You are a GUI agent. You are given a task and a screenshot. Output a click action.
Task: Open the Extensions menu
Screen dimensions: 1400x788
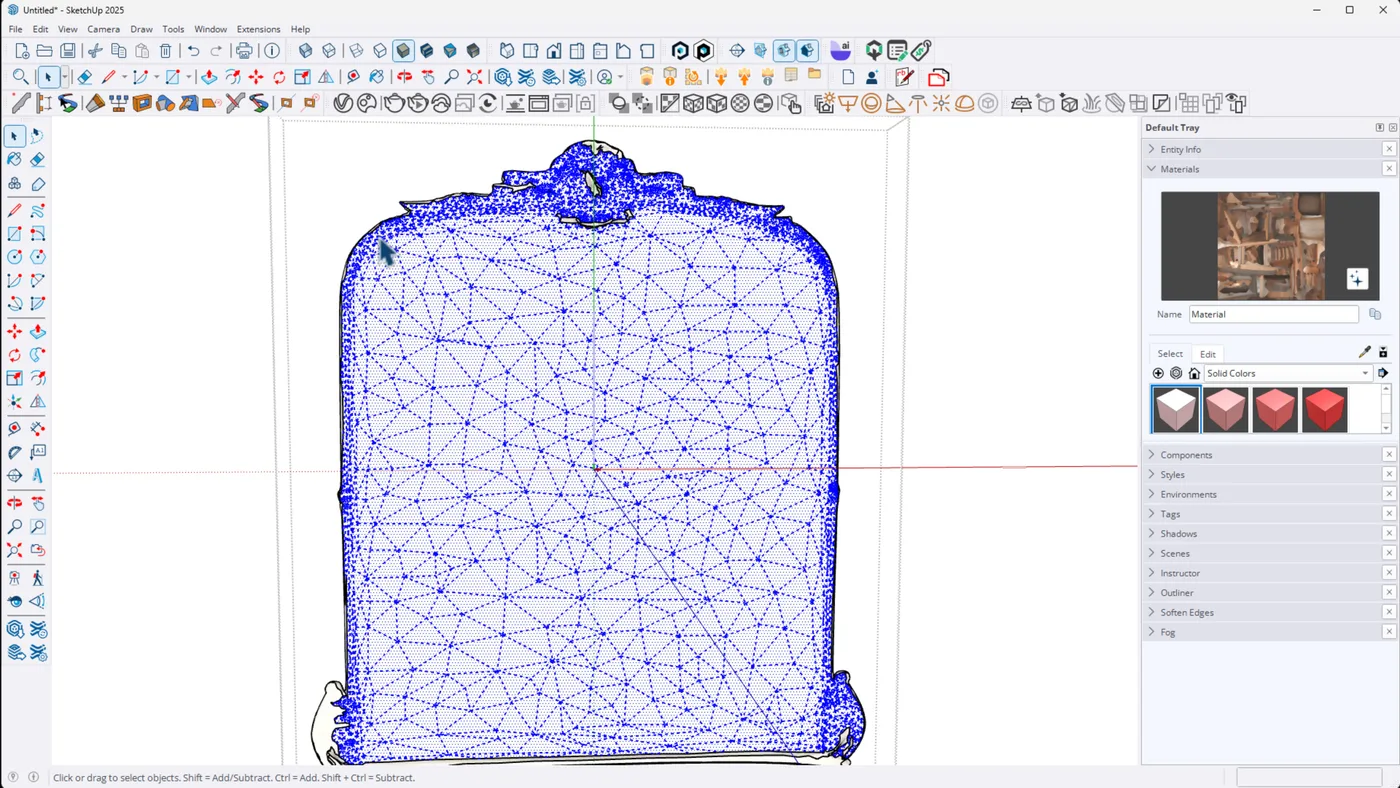[x=258, y=29]
